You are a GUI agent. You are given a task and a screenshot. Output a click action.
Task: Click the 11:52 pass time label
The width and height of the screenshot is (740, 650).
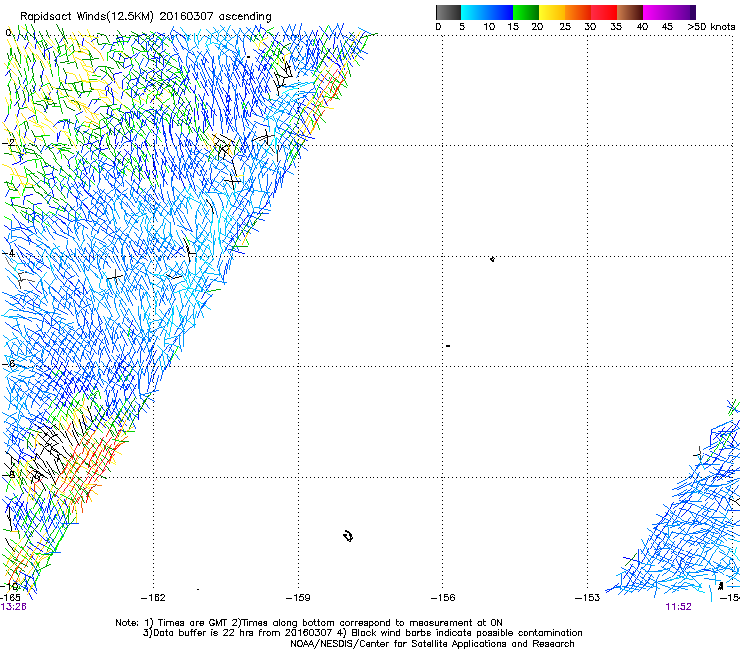coord(678,607)
